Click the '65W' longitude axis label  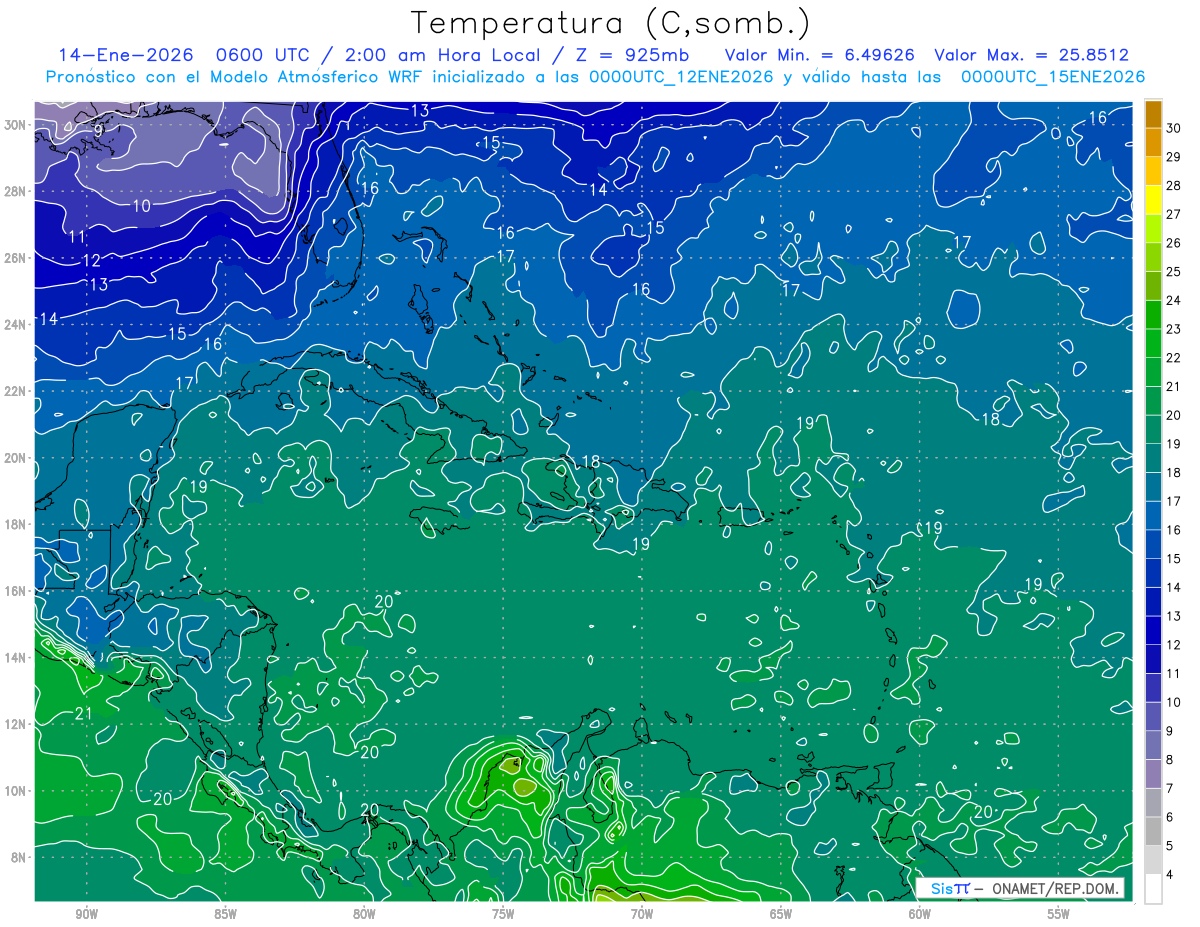click(x=781, y=913)
